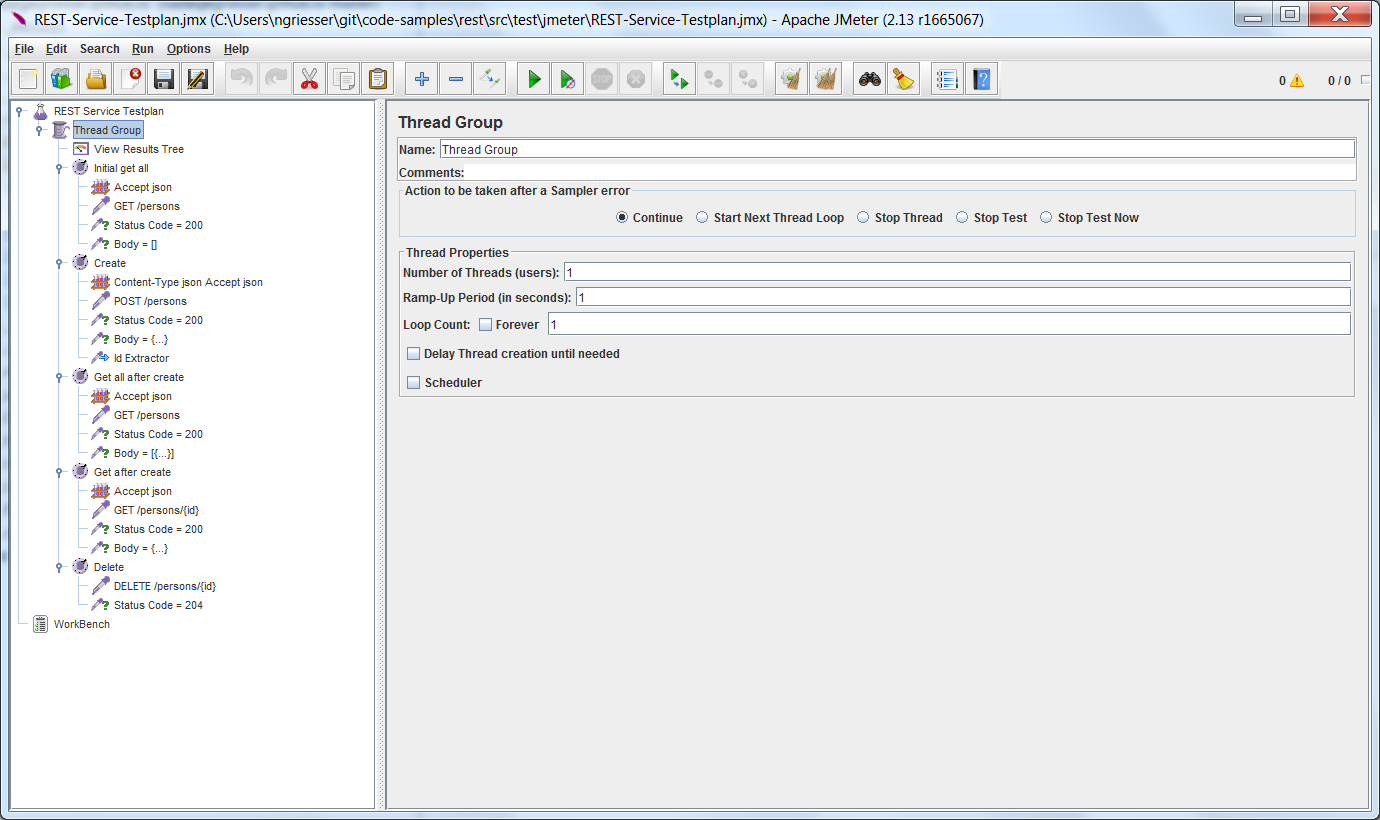Click the Copy toolbar icon
Image resolution: width=1380 pixels, height=820 pixels.
[344, 79]
